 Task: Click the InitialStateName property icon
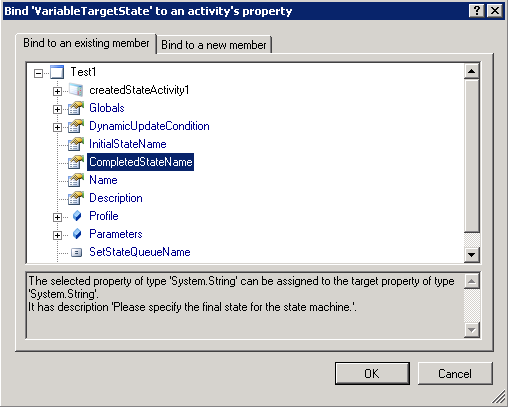(76, 144)
